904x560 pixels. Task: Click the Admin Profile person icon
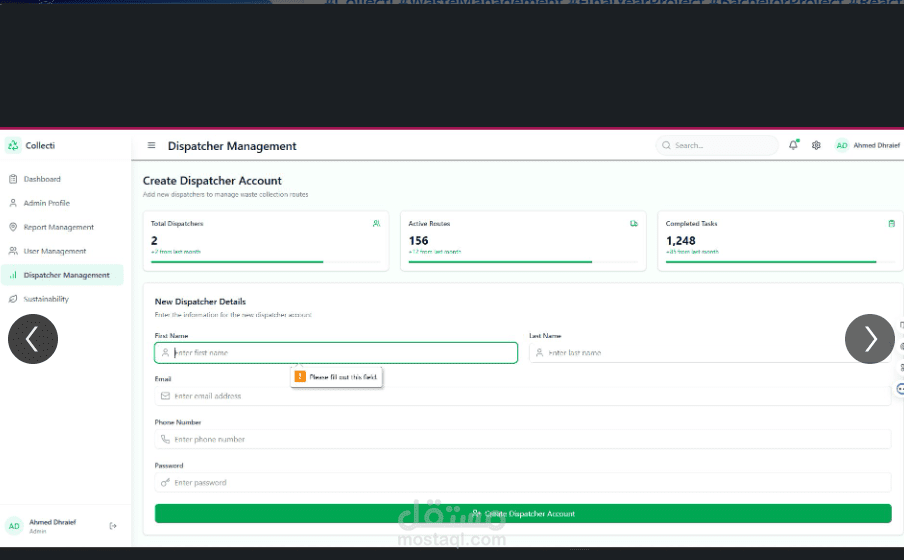click(13, 203)
